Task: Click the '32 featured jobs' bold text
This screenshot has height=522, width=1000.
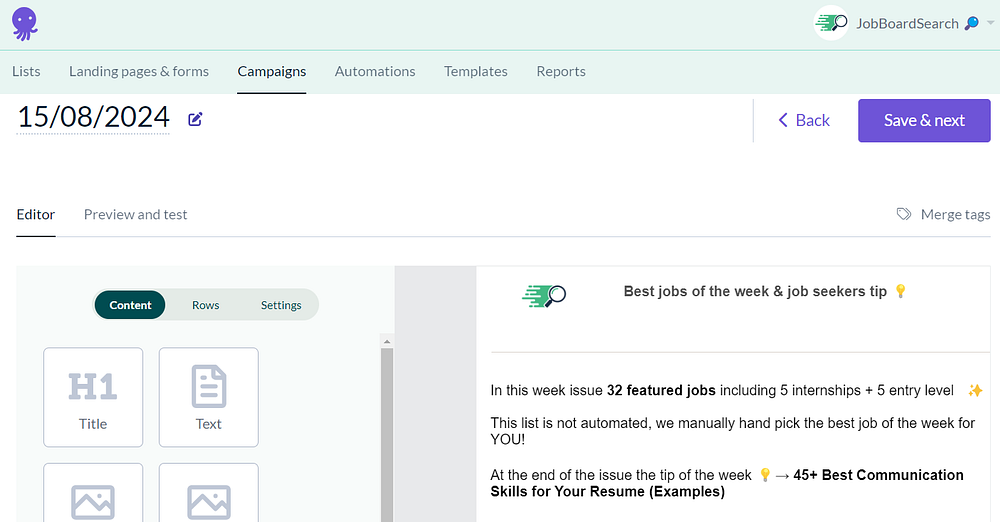Action: pos(661,391)
